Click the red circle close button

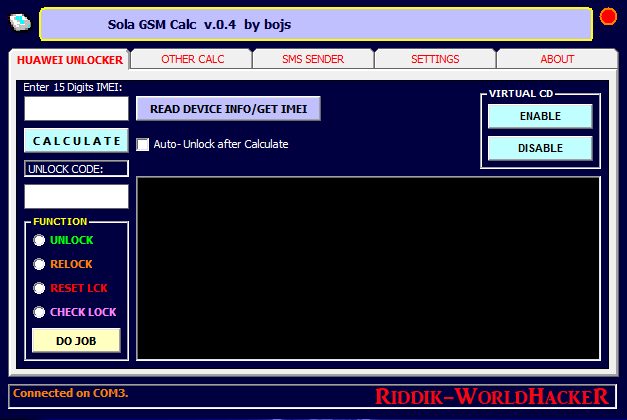[608, 16]
